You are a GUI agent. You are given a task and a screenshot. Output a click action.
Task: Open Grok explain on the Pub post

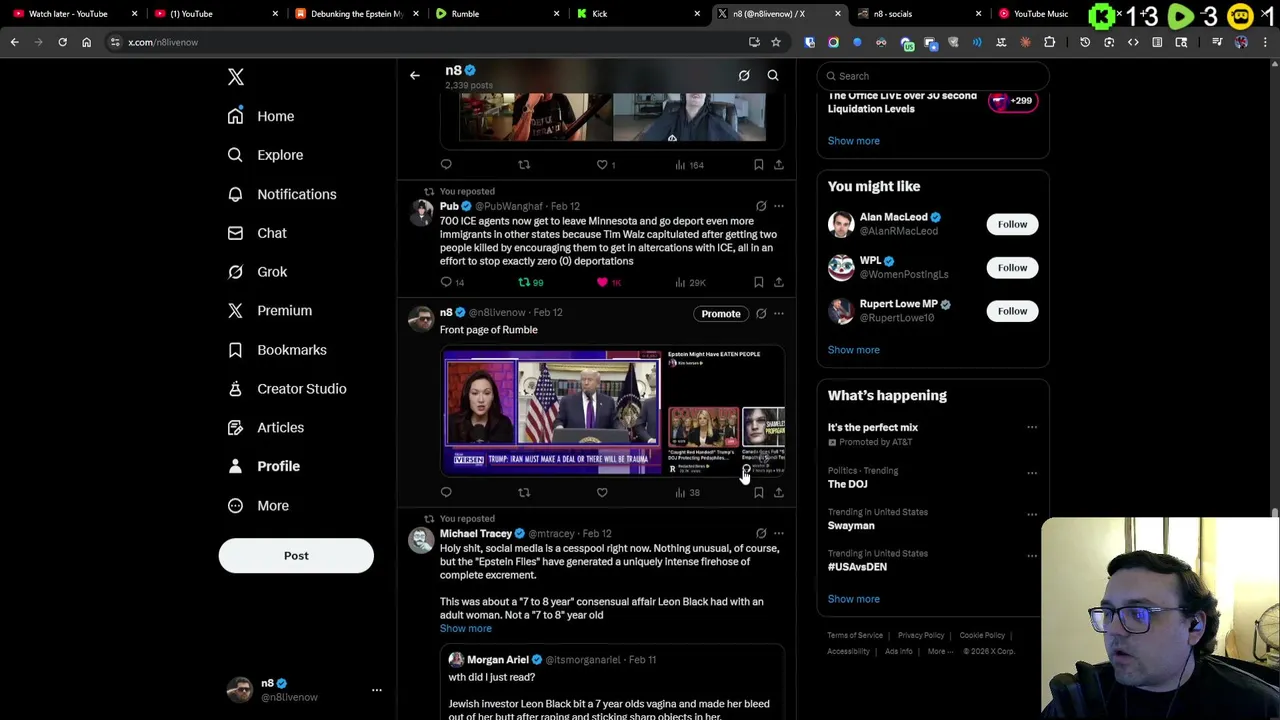point(761,206)
